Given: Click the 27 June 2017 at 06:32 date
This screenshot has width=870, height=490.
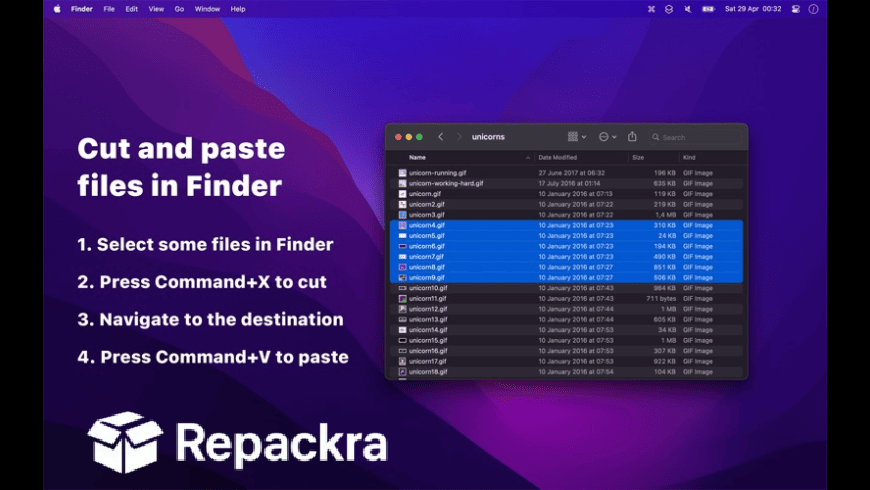Looking at the screenshot, I should point(571,173).
